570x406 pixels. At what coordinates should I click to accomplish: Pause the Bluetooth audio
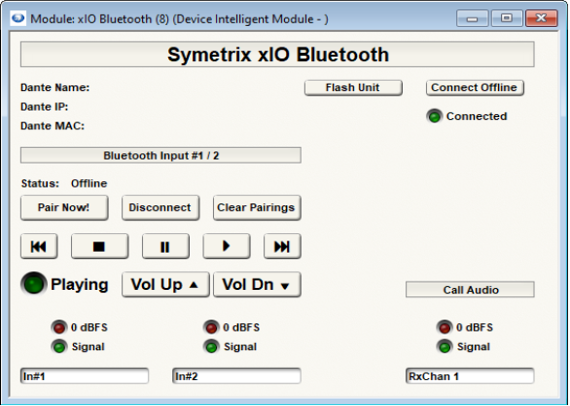pos(166,246)
